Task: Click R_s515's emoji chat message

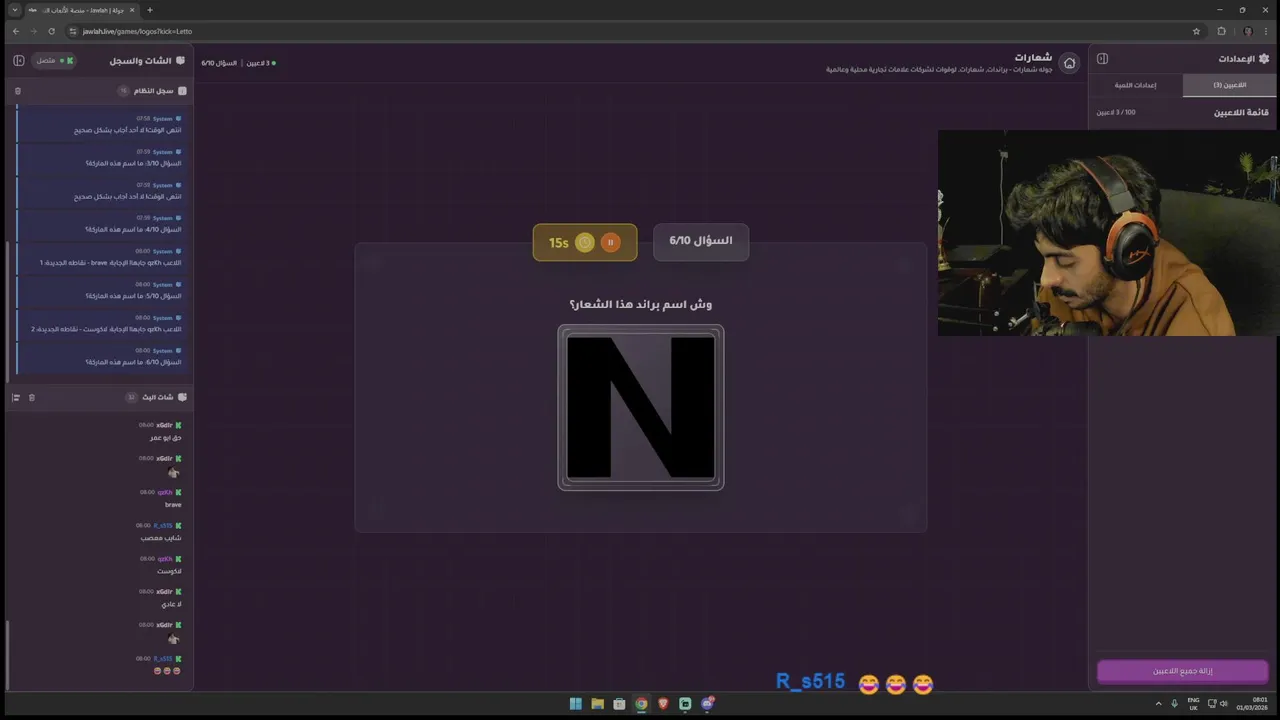Action: pos(167,671)
